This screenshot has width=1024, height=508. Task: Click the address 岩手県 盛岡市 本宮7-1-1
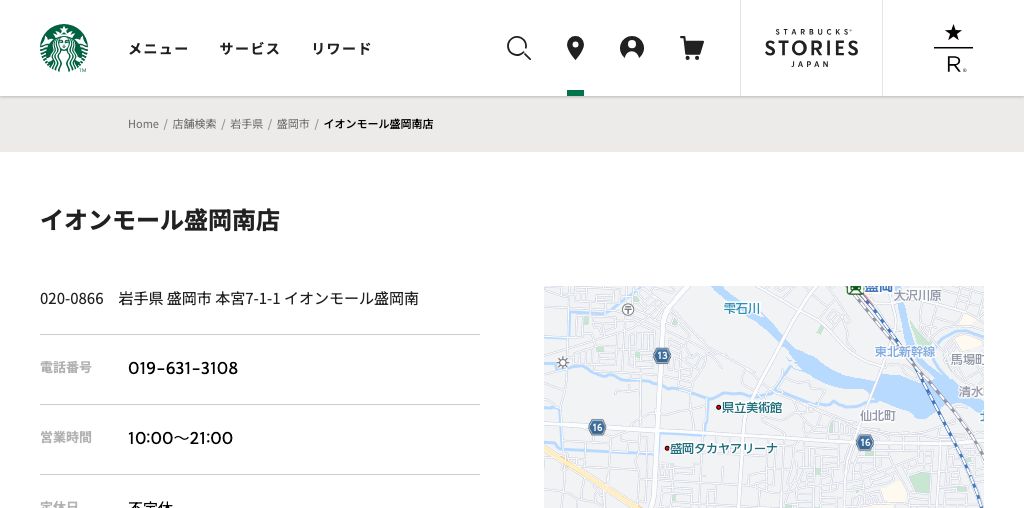tap(199, 299)
